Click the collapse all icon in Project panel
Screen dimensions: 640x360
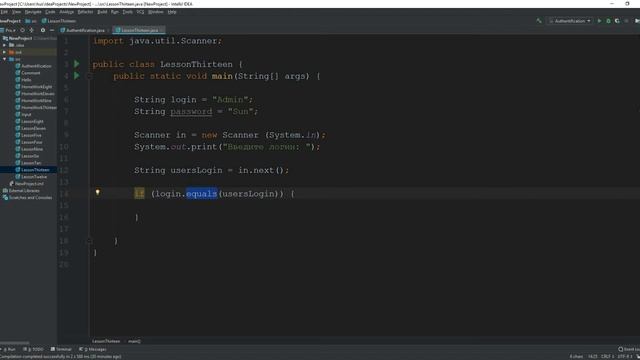click(32, 30)
